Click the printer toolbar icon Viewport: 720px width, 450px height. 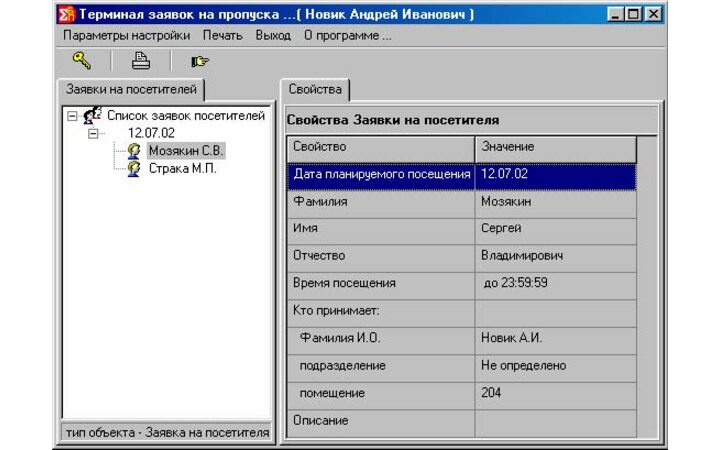coord(141,61)
